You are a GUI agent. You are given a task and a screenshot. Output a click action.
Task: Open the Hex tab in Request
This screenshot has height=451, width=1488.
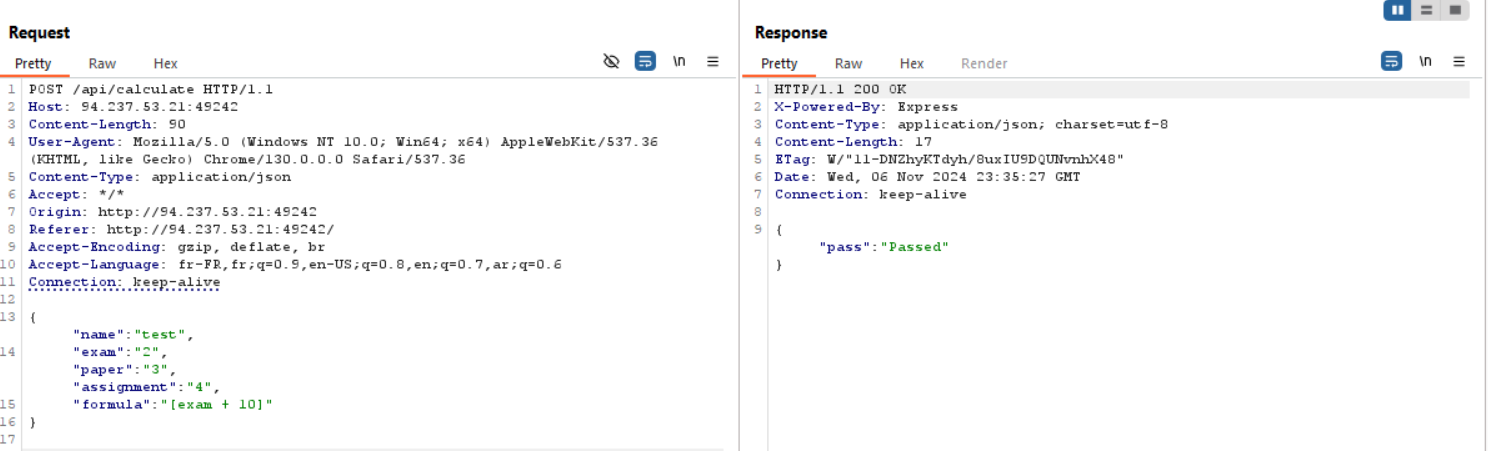[x=165, y=64]
